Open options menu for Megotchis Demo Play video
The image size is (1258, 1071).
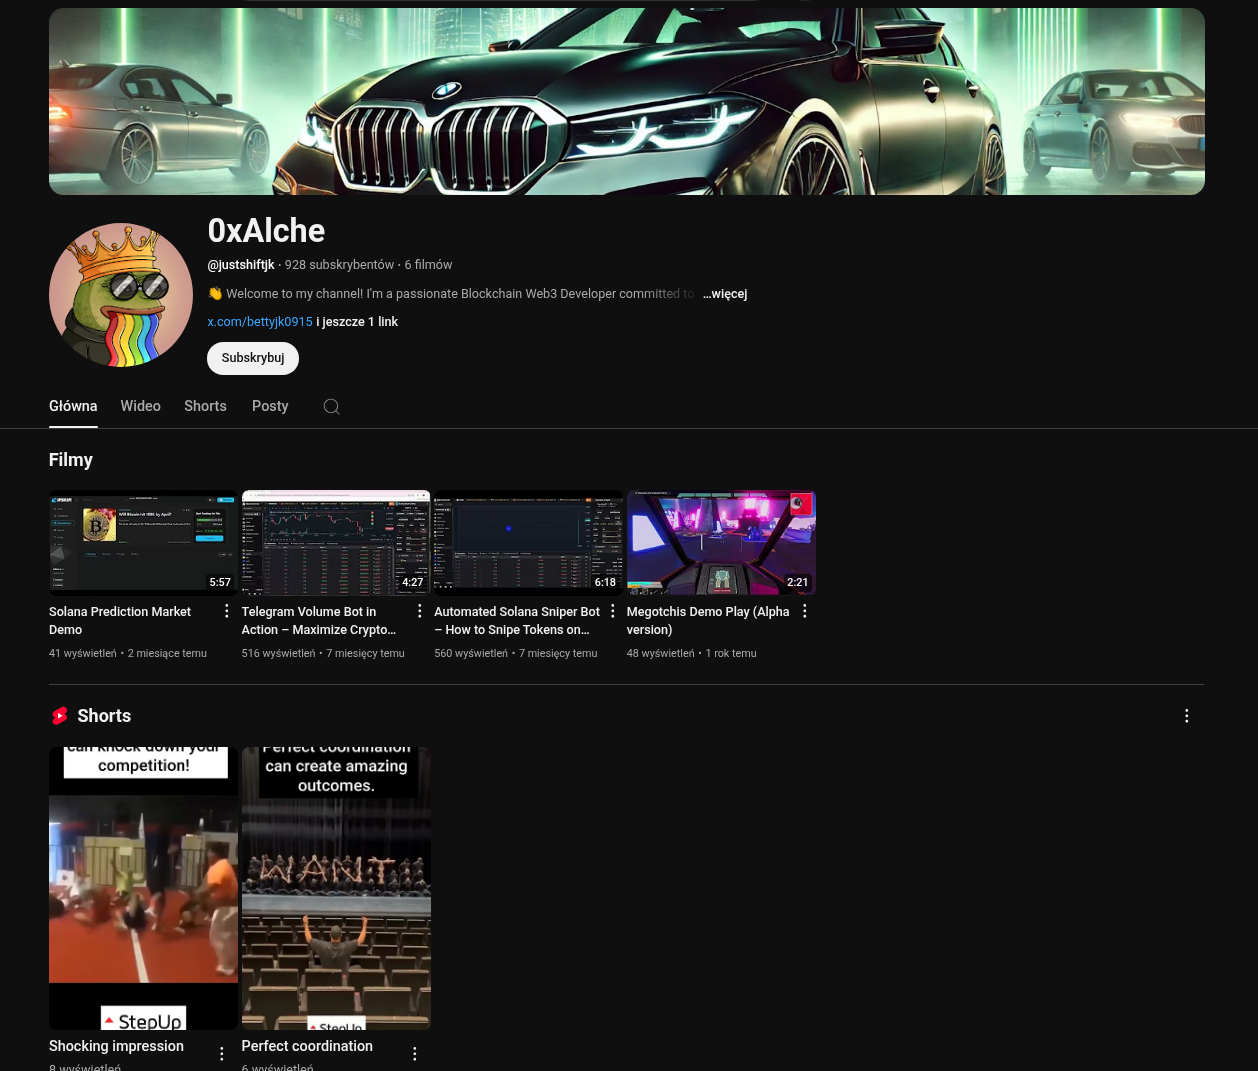pos(805,611)
